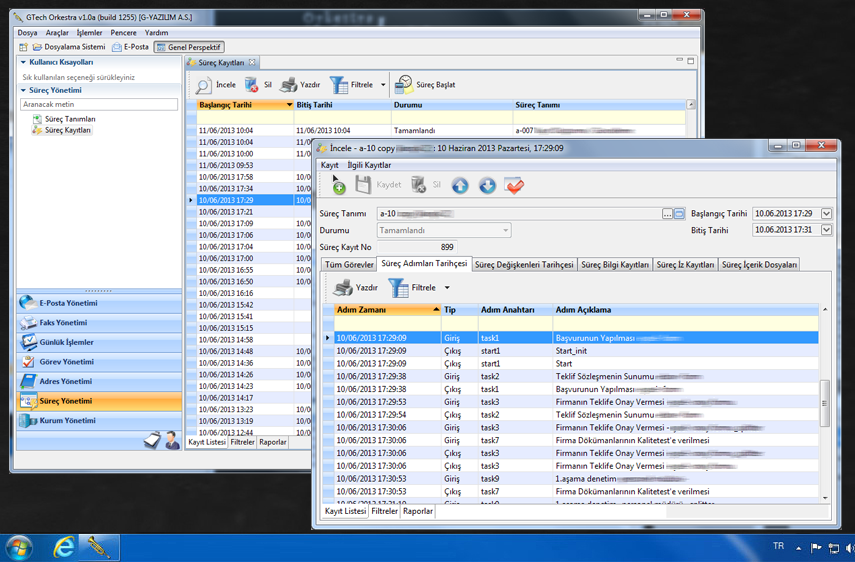Click the Sil delete icon in Süreç Kayıtları toolbar

[x=252, y=85]
